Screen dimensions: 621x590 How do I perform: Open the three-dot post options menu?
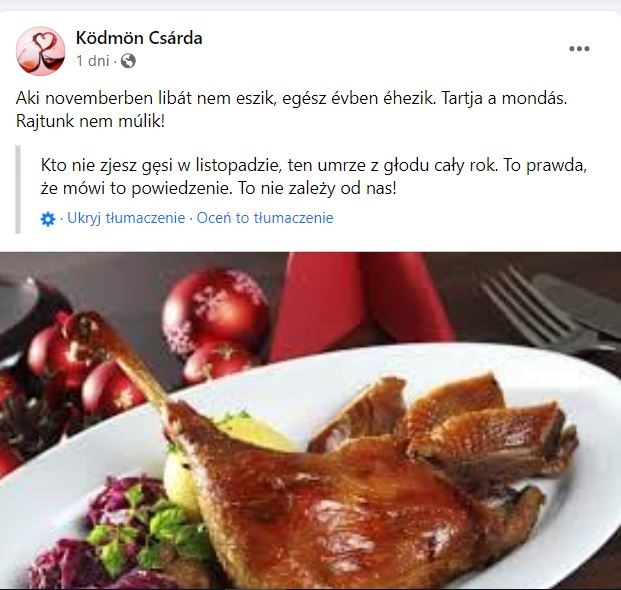coord(579,49)
